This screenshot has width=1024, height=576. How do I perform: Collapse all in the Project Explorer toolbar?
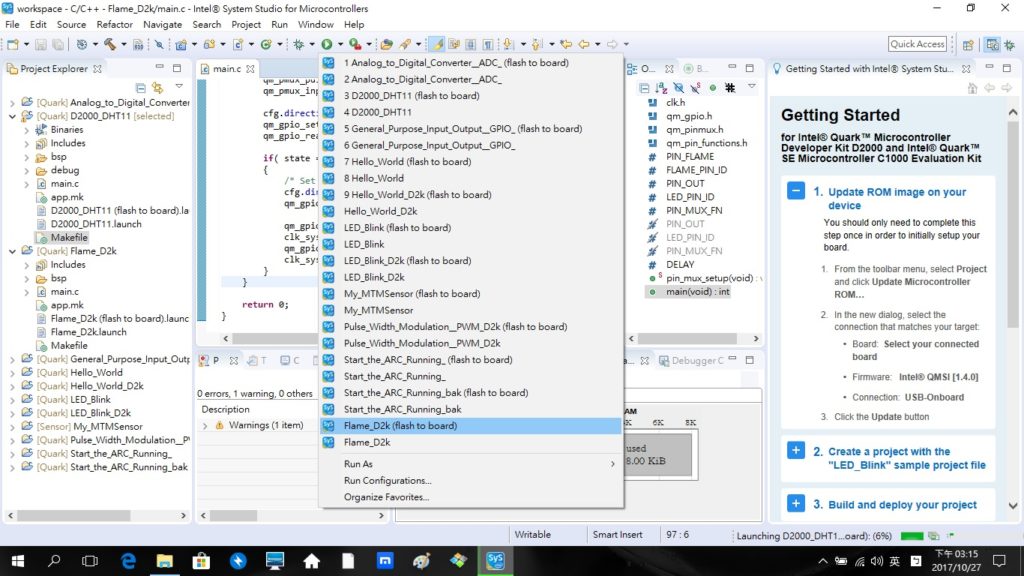click(140, 88)
